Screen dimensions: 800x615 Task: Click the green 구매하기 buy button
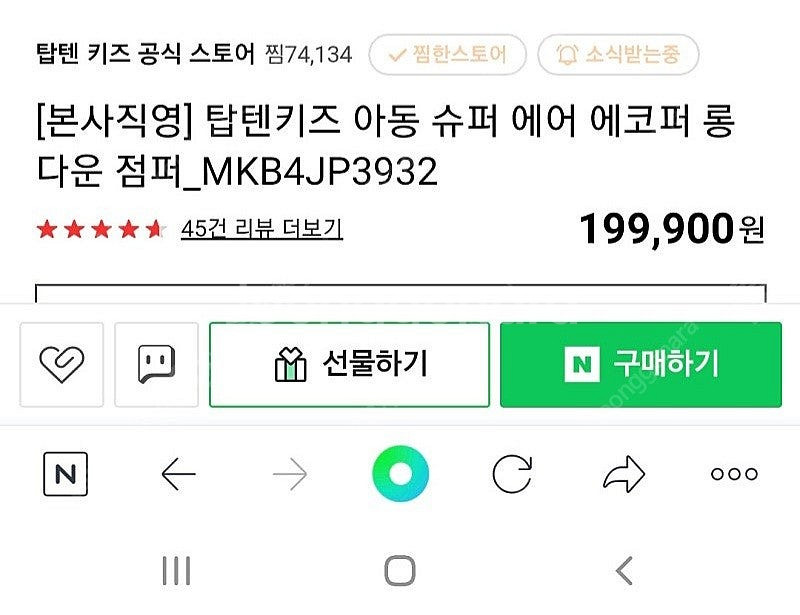(x=641, y=364)
